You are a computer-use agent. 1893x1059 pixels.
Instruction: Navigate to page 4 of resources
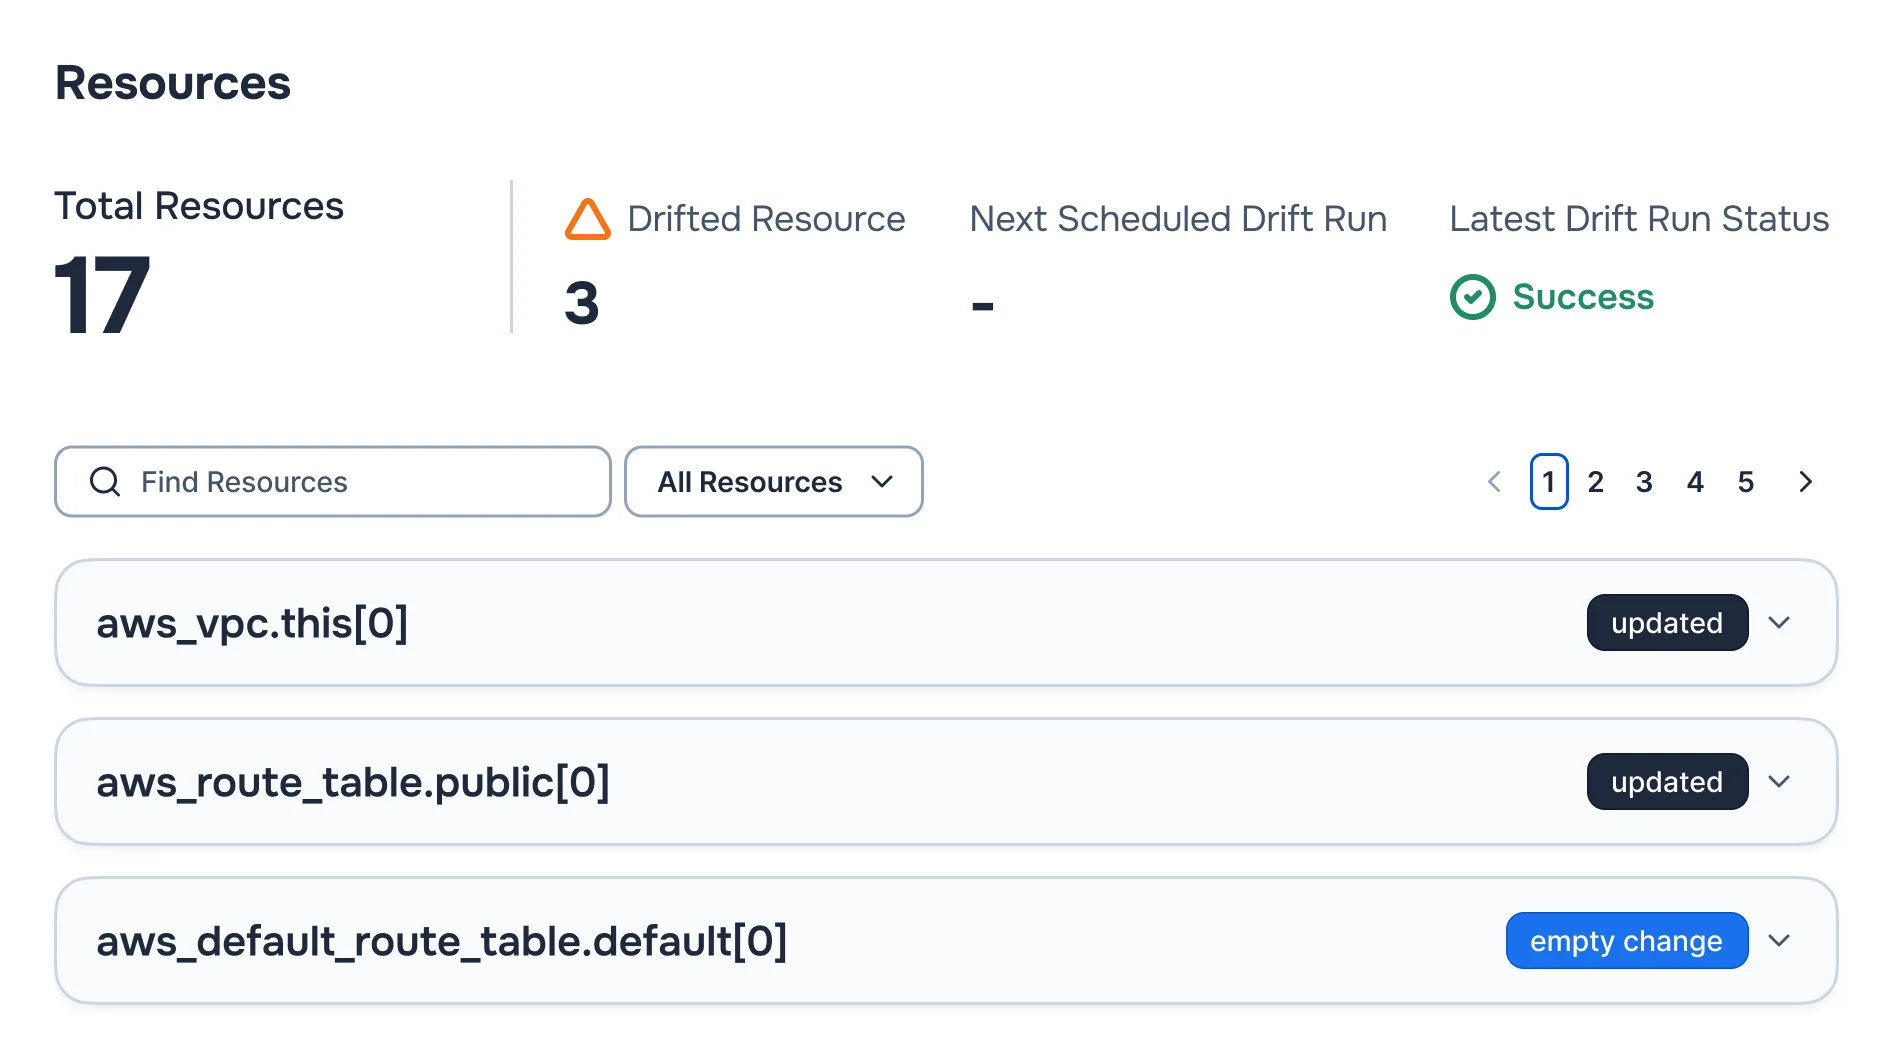[1695, 482]
